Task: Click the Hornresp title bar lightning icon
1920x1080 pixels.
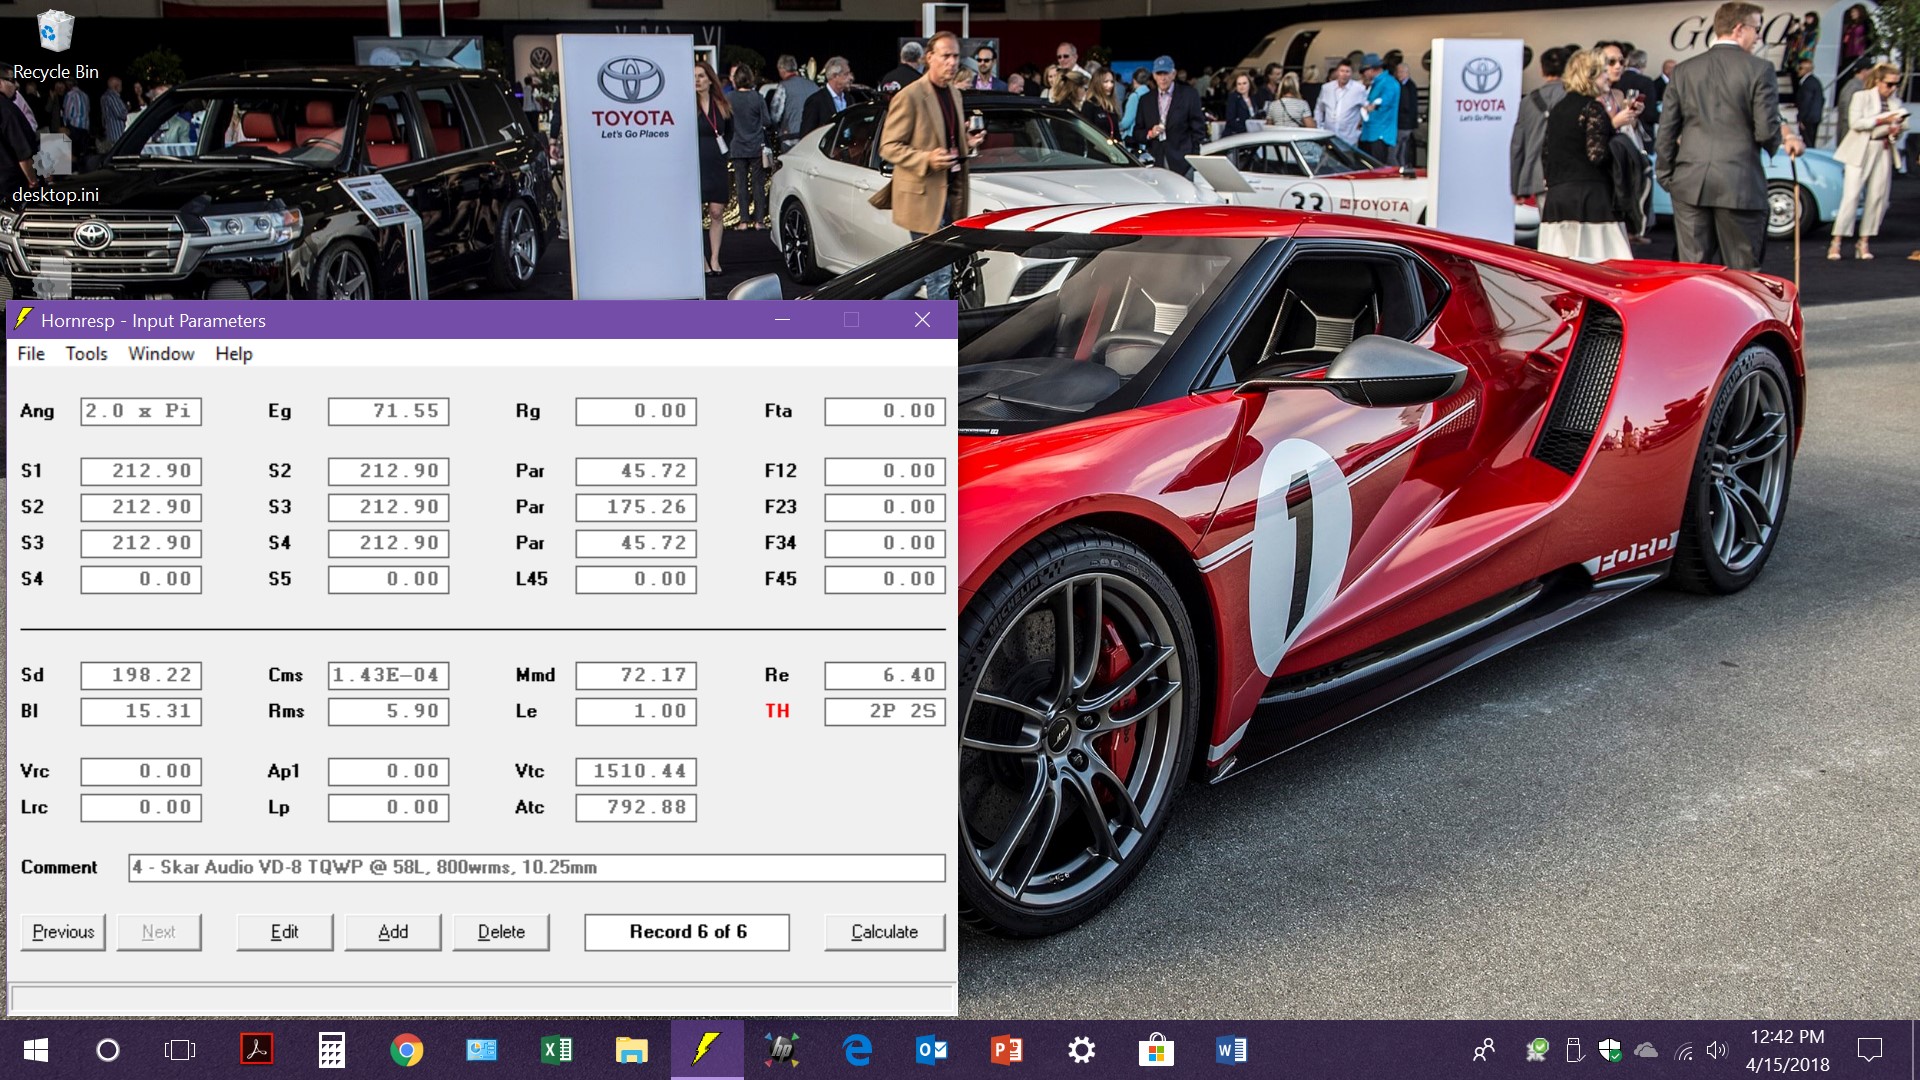Action: tap(23, 319)
